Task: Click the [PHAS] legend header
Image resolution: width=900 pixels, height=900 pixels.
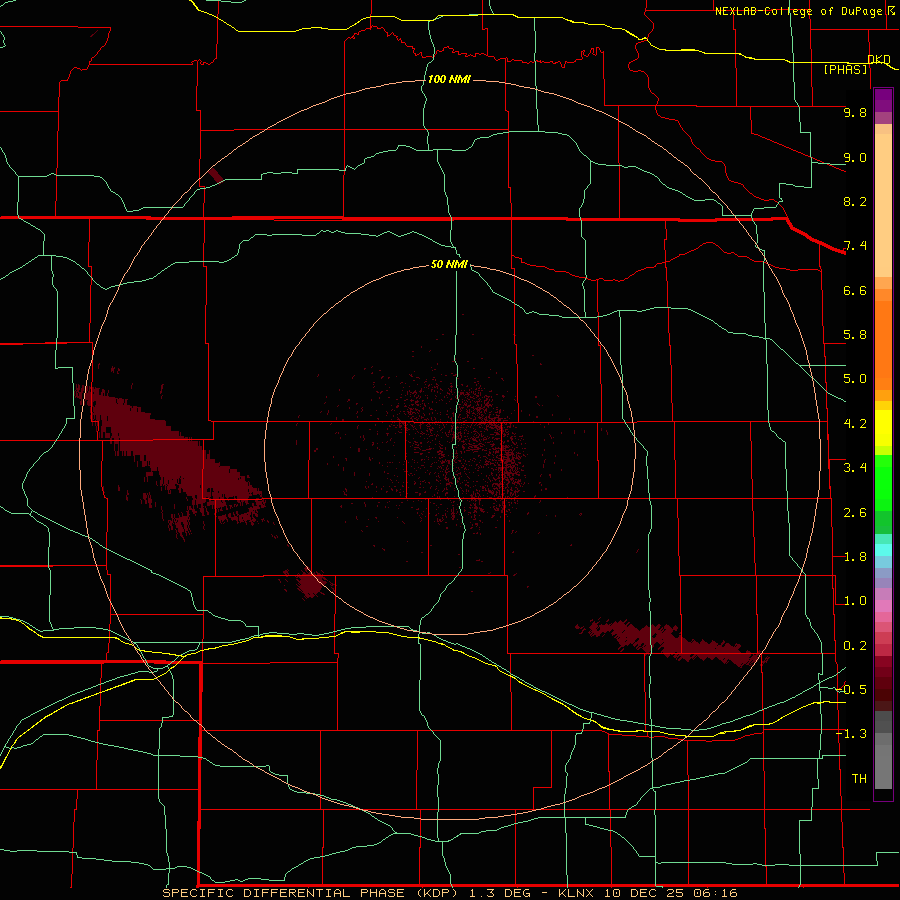Action: (x=845, y=69)
